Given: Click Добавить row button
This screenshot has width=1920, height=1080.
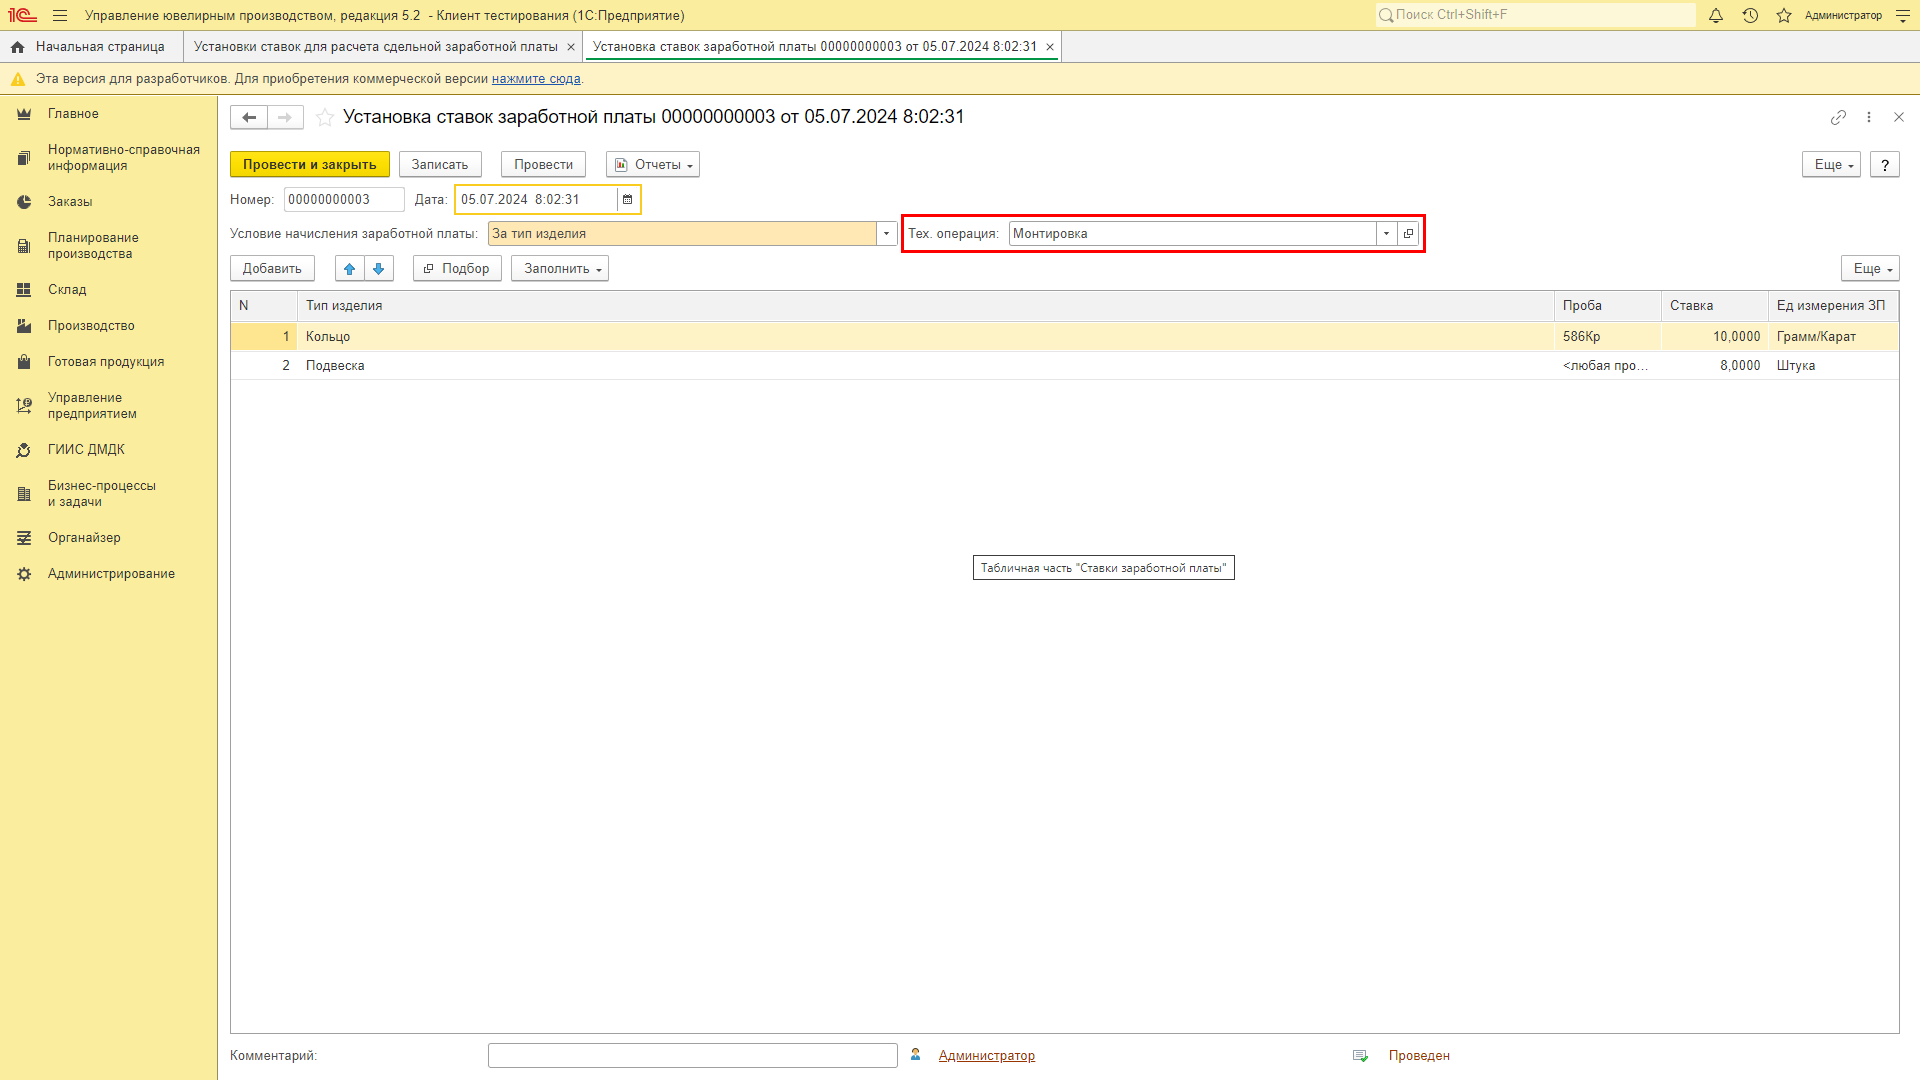Looking at the screenshot, I should coord(272,269).
